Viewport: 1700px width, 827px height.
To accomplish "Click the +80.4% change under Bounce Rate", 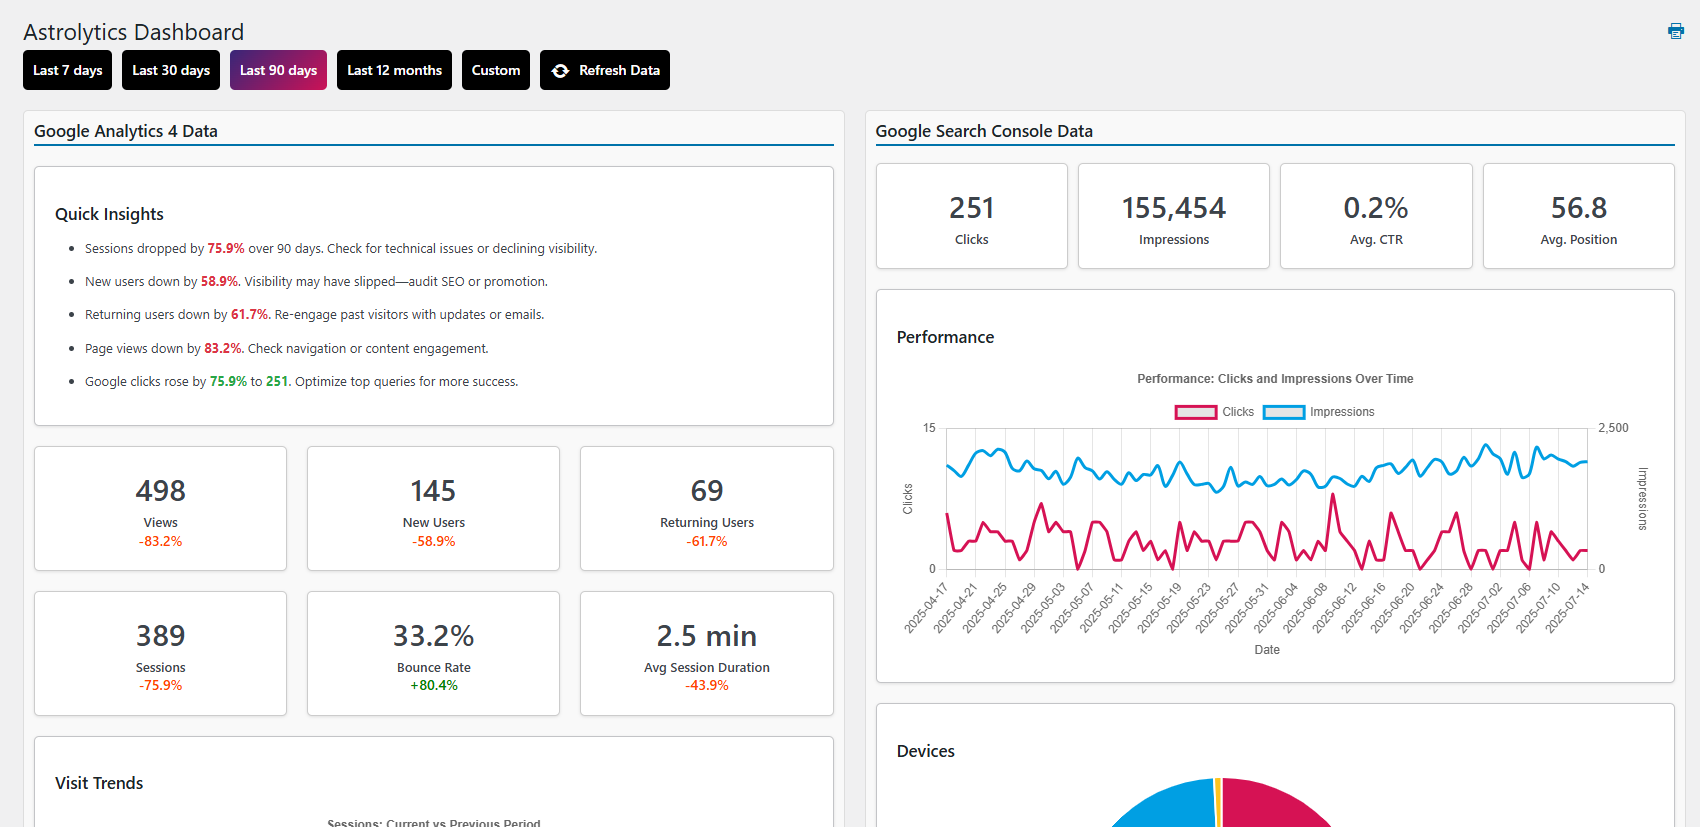I will click(x=433, y=685).
